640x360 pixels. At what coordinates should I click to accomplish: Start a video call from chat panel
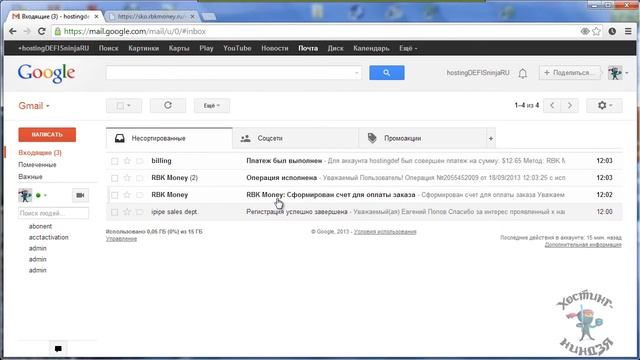[x=80, y=195]
